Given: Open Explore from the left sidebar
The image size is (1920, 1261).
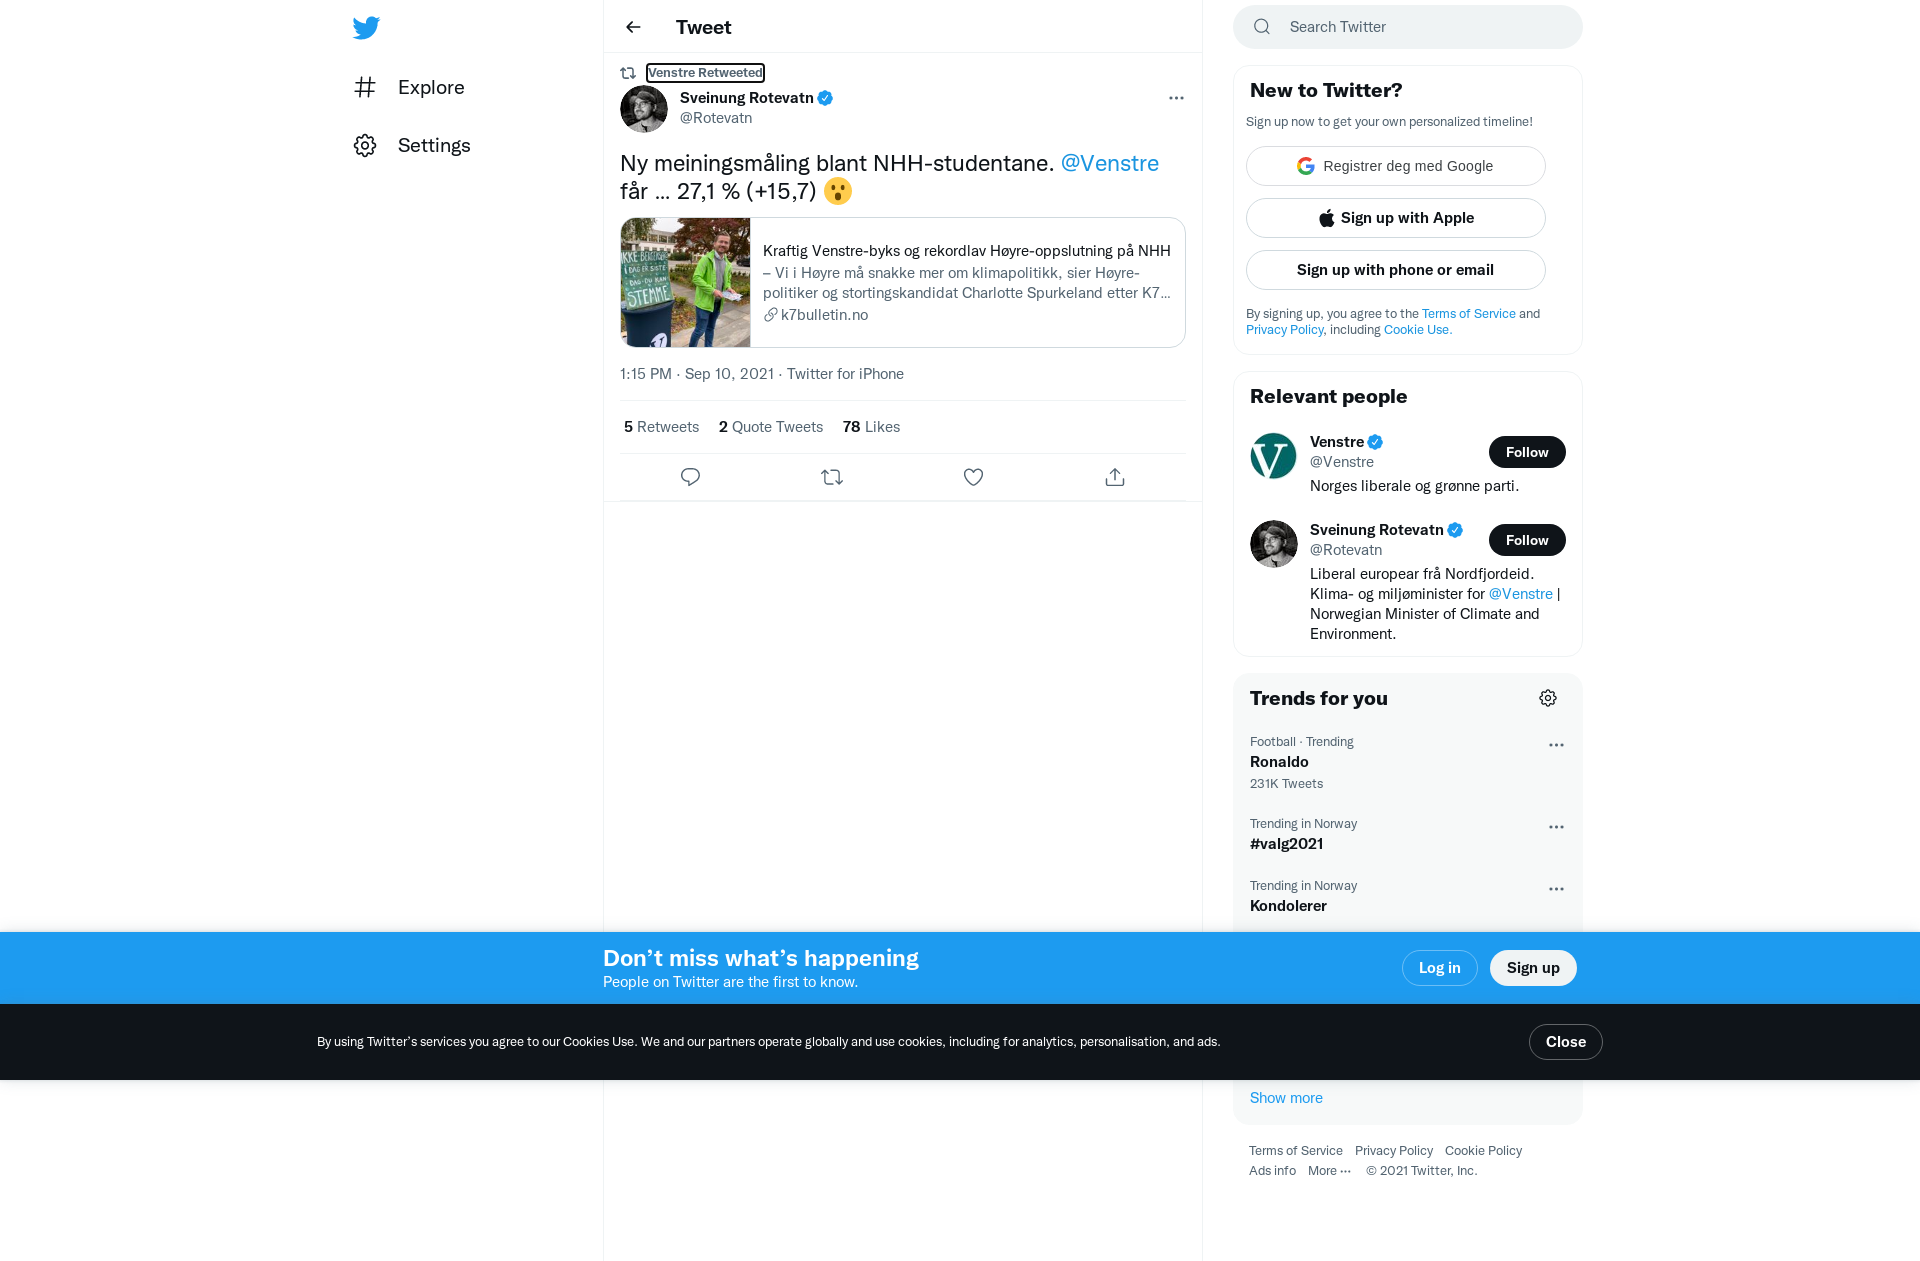Looking at the screenshot, I should pos(409,87).
